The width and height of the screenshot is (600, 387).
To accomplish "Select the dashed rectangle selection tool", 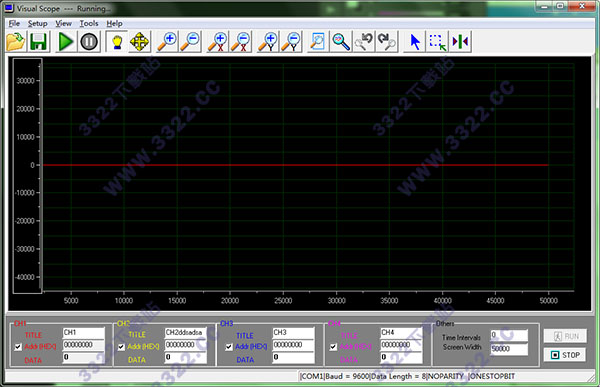I will [437, 41].
